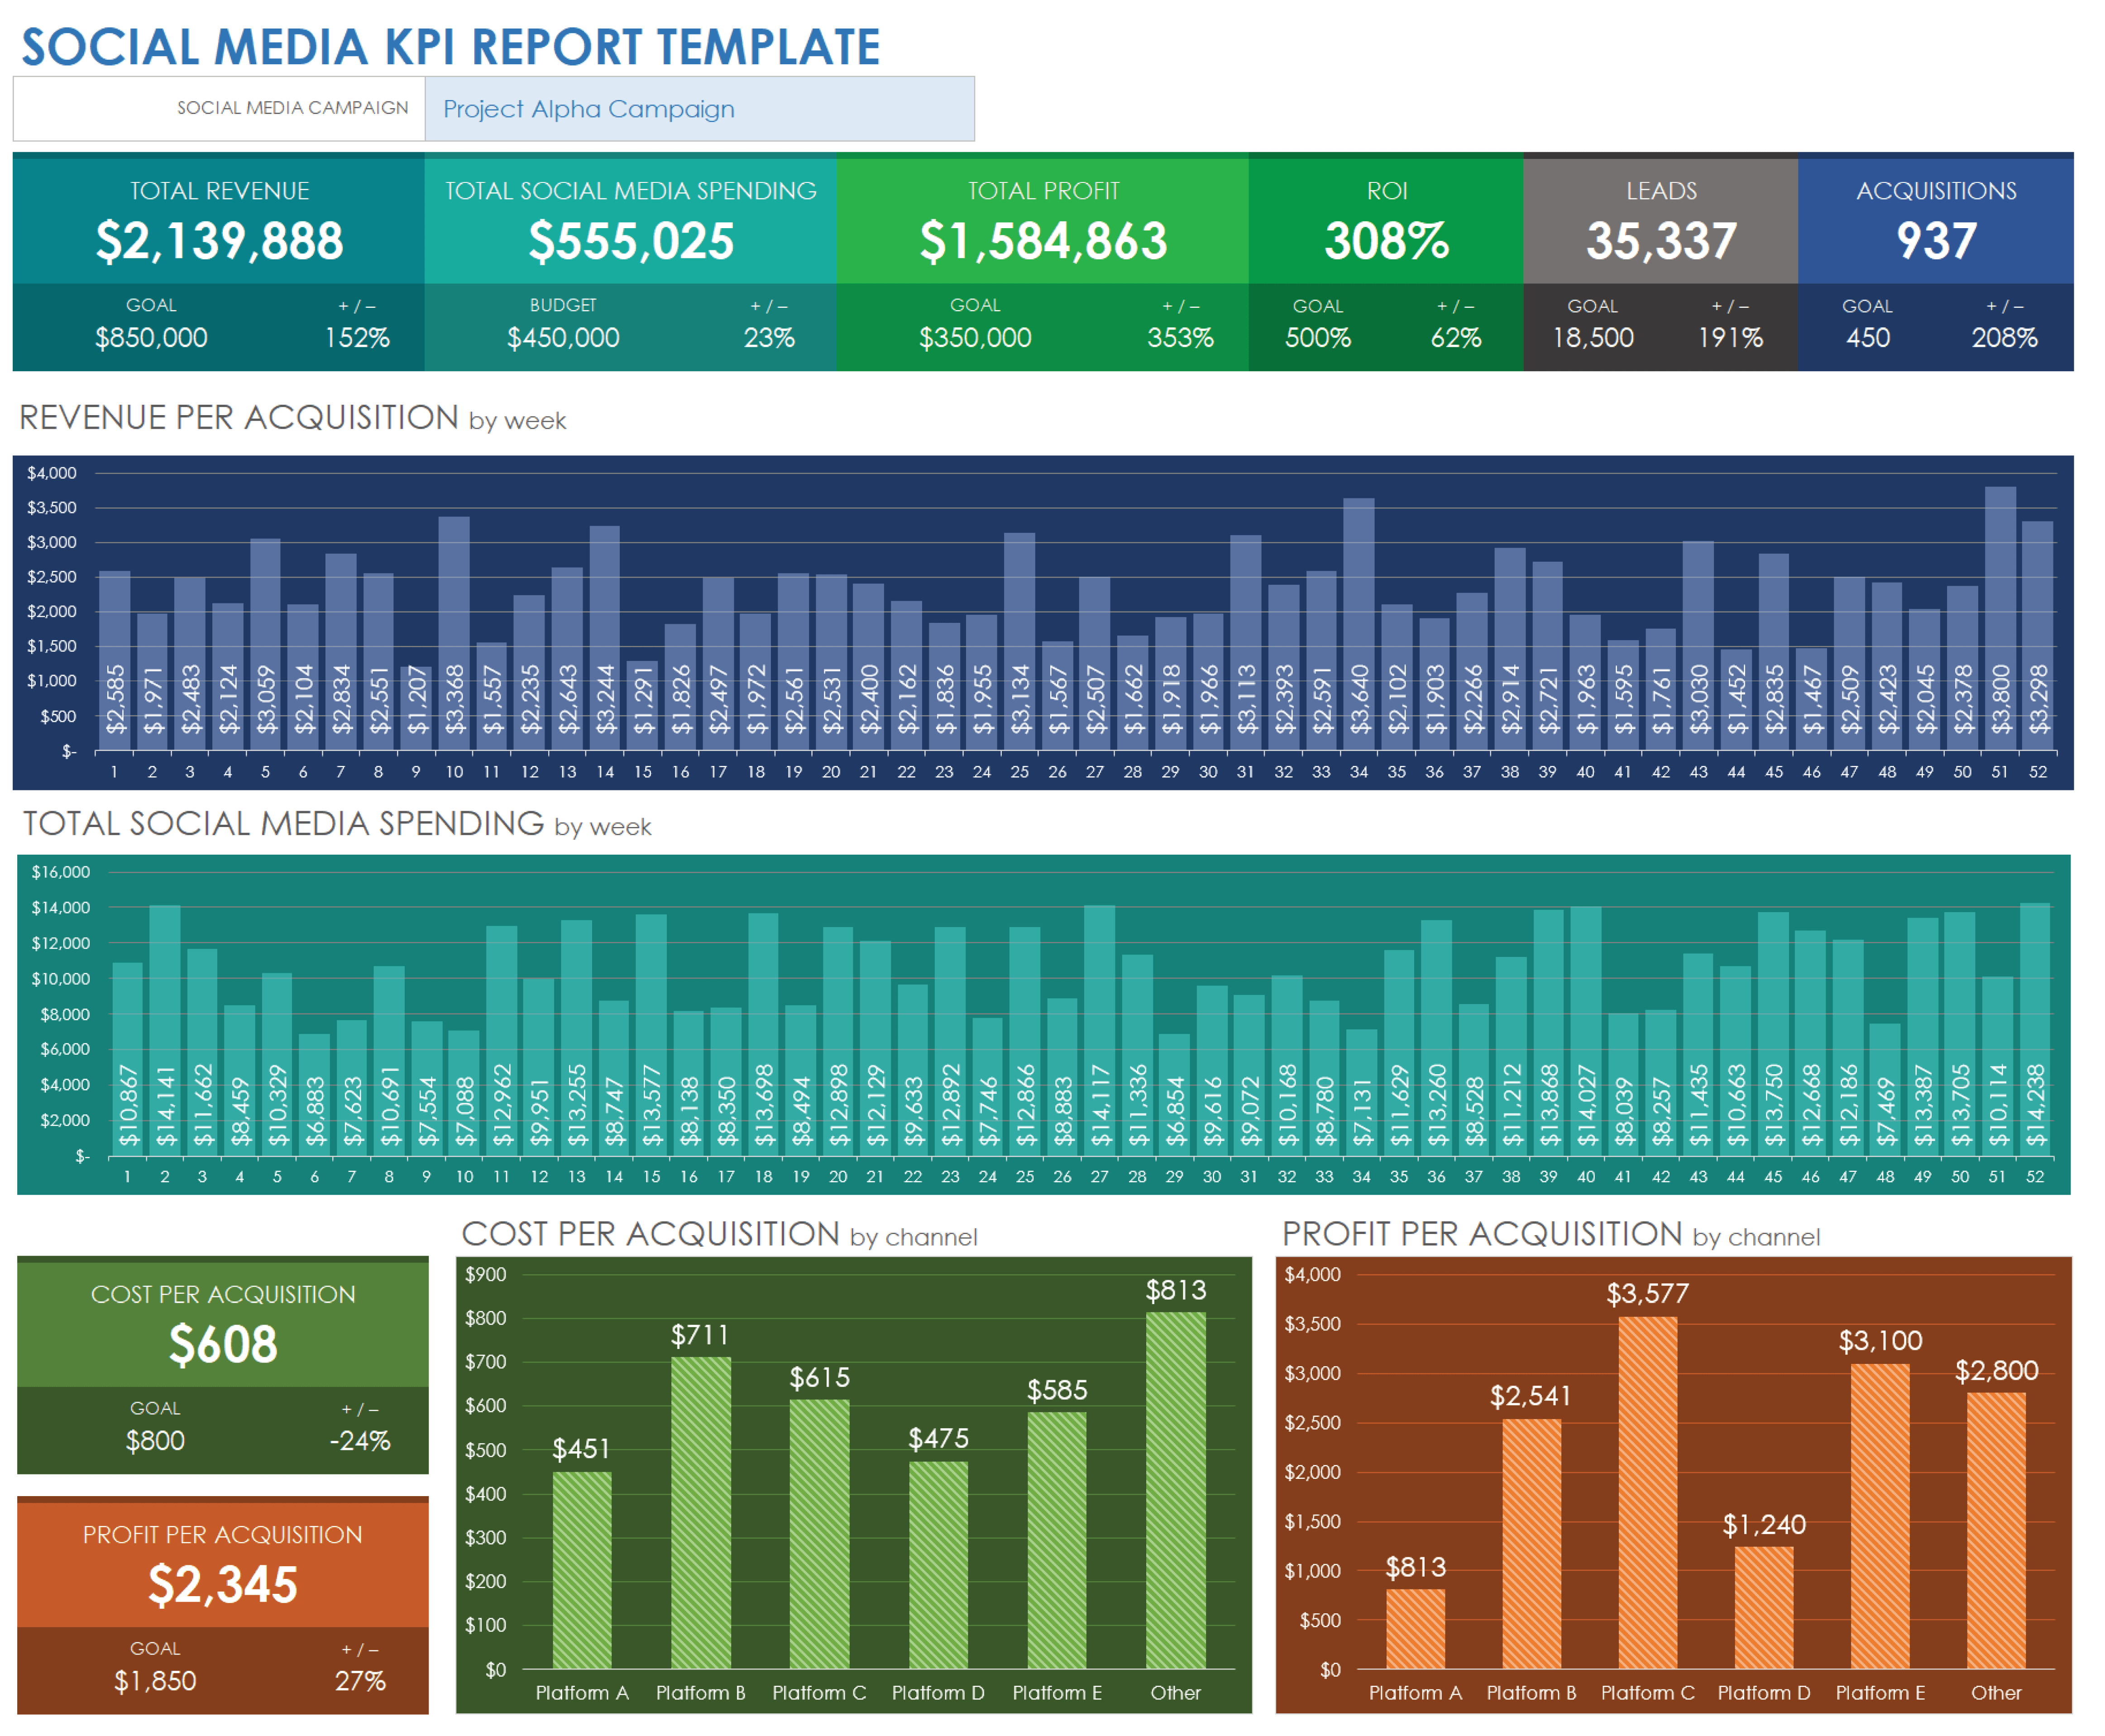Click the Profit Per Acquisition by channel heading
The width and height of the screenshot is (2105, 1736).
tap(1551, 1235)
